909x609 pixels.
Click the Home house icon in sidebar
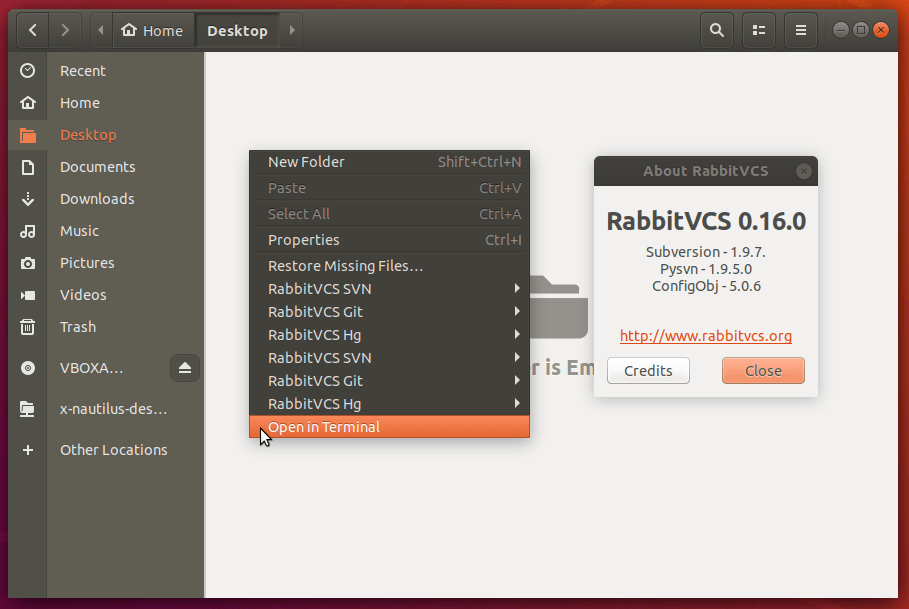[x=27, y=103]
